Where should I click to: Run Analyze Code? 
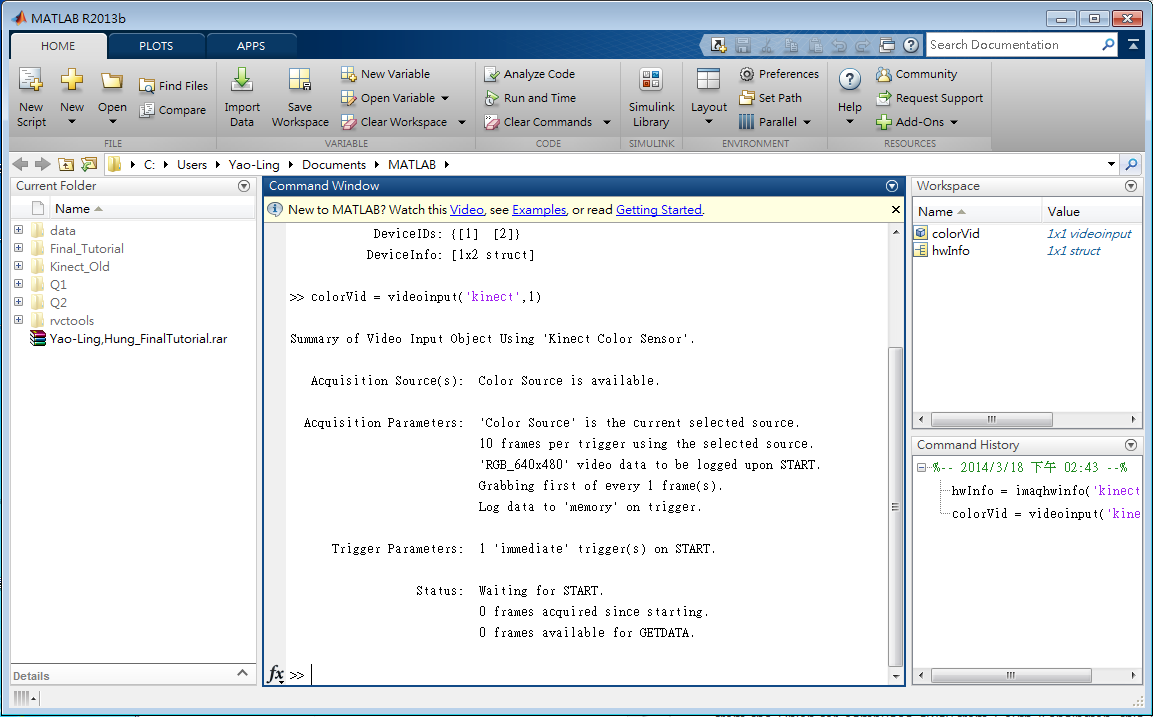point(537,73)
